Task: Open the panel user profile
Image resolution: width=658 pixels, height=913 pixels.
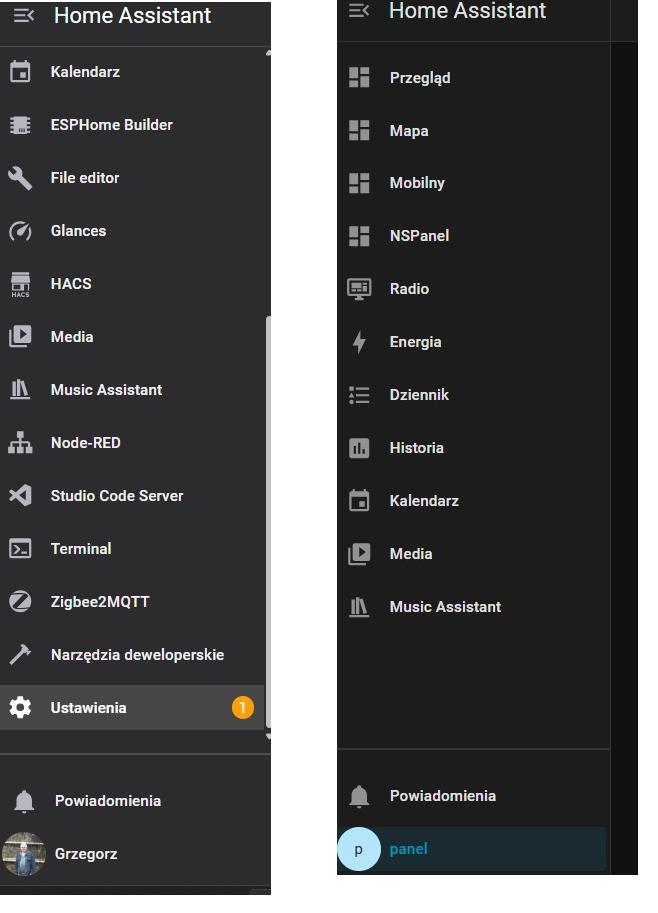Action: tap(408, 849)
